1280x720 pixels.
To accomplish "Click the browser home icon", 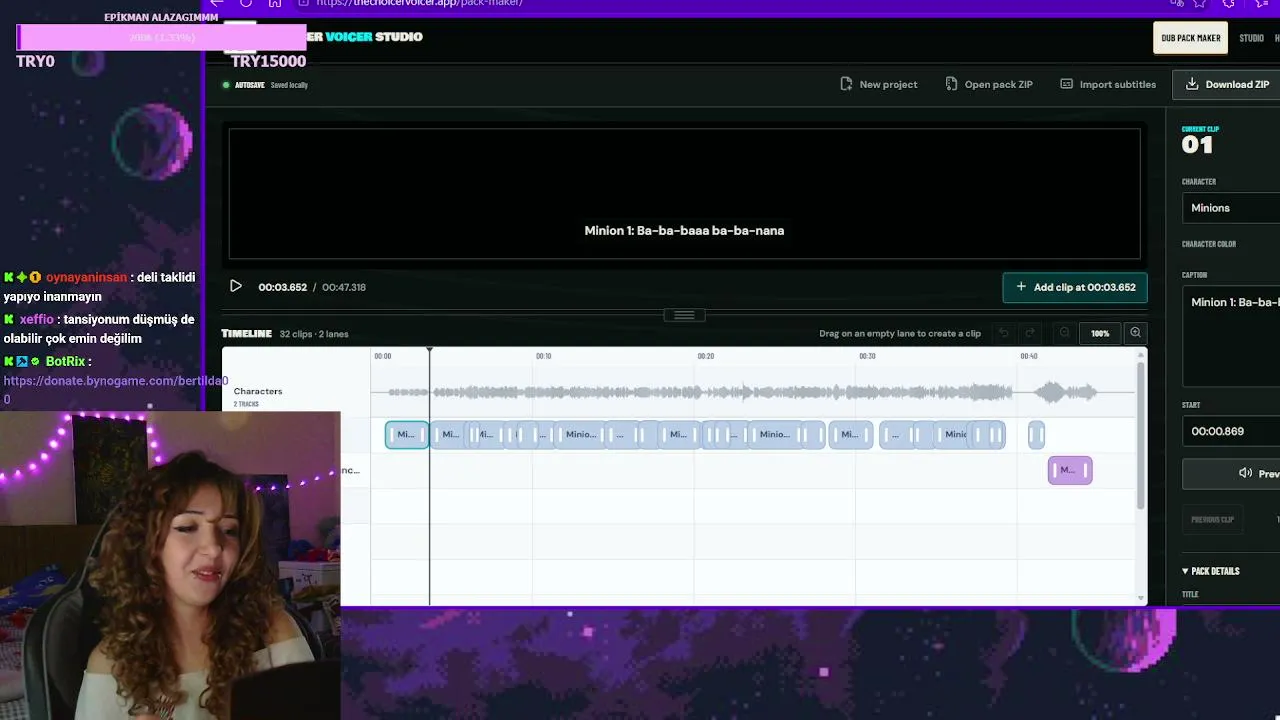I will [275, 3].
